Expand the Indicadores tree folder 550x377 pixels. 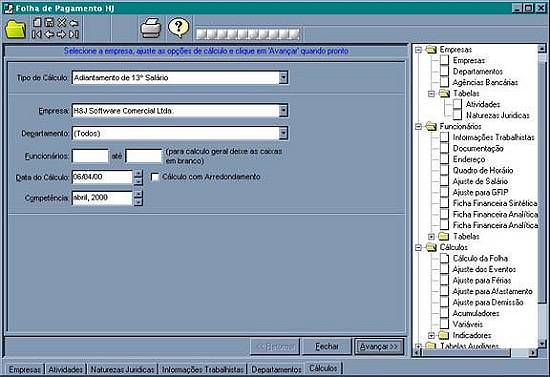[x=431, y=336]
